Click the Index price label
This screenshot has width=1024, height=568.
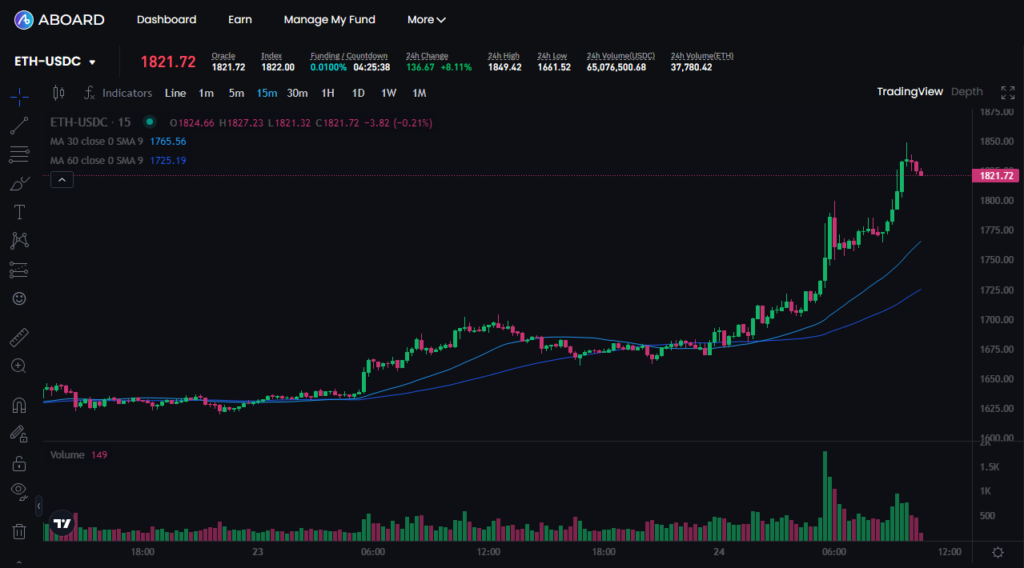[272, 56]
